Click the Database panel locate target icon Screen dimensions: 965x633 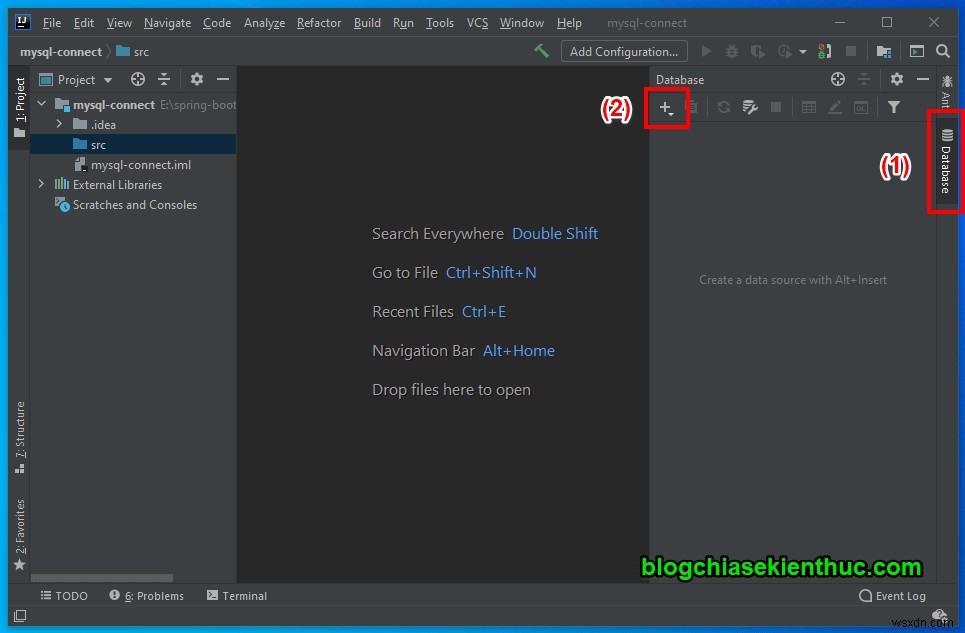click(x=838, y=79)
